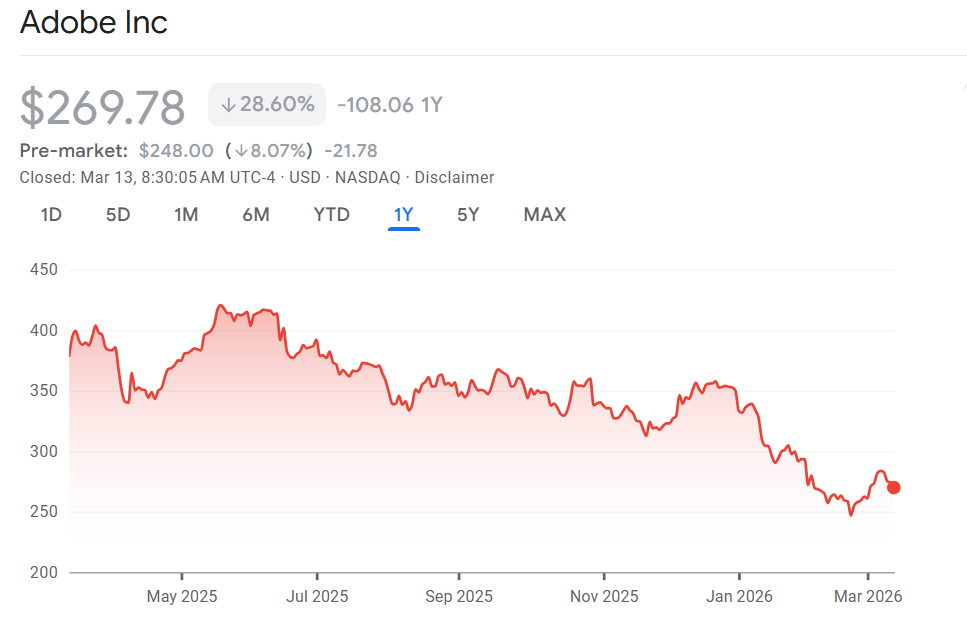Click the Adobe Inc title
This screenshot has height=621, width=967.
pos(94,22)
